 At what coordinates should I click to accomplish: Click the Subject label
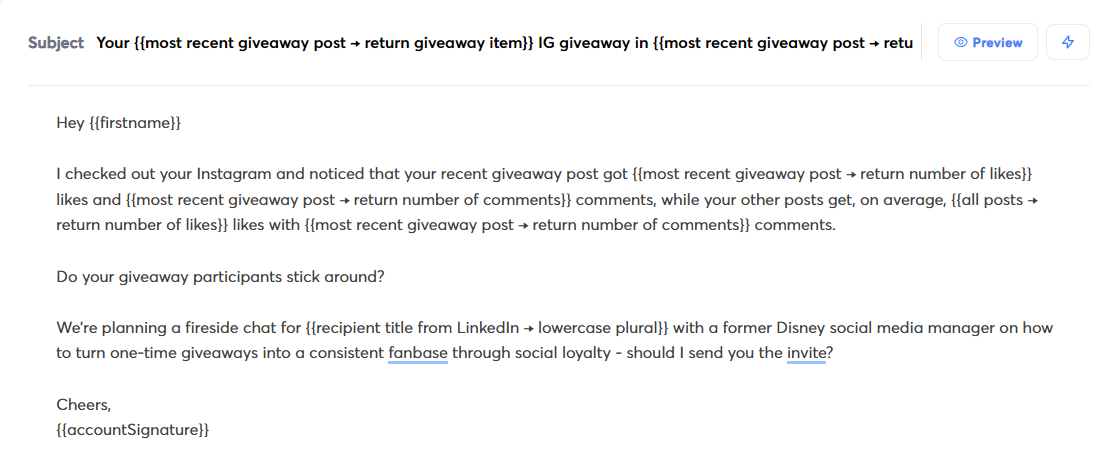[x=56, y=43]
